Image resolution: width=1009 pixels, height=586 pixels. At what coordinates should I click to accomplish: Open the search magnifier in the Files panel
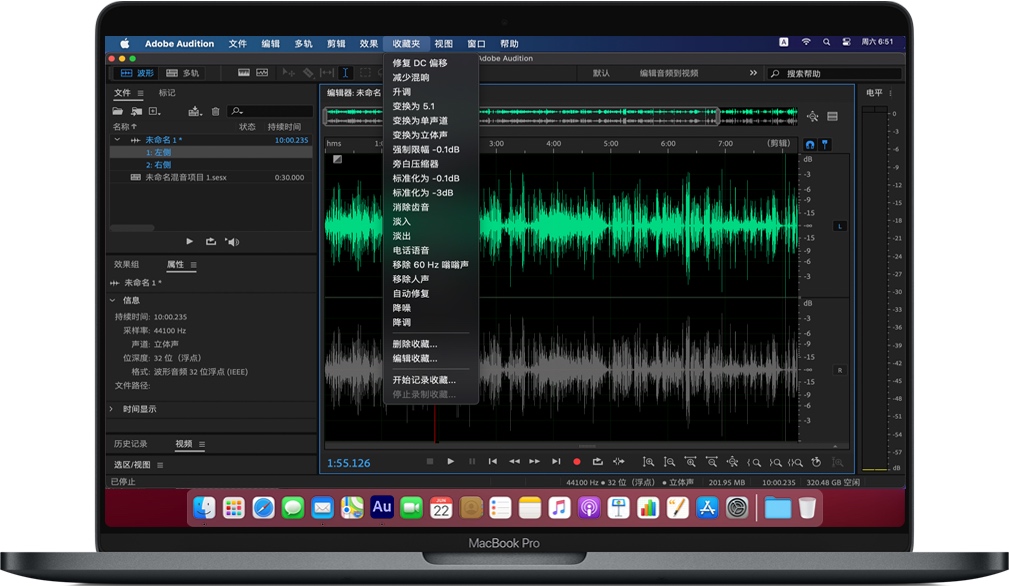235,111
